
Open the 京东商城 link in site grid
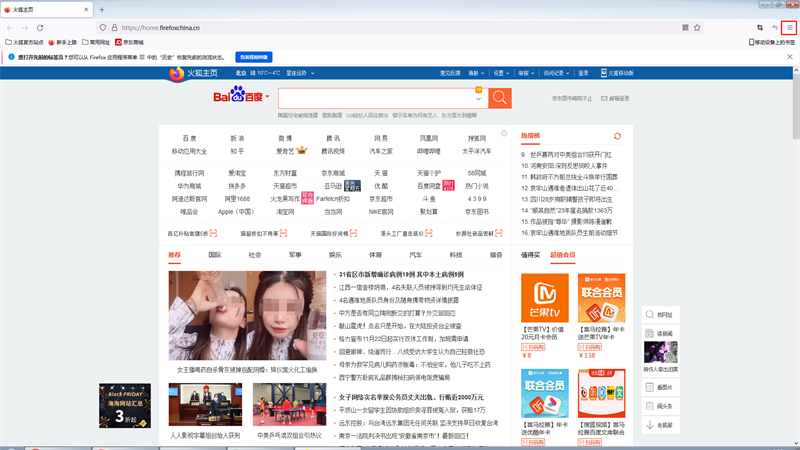[333, 173]
